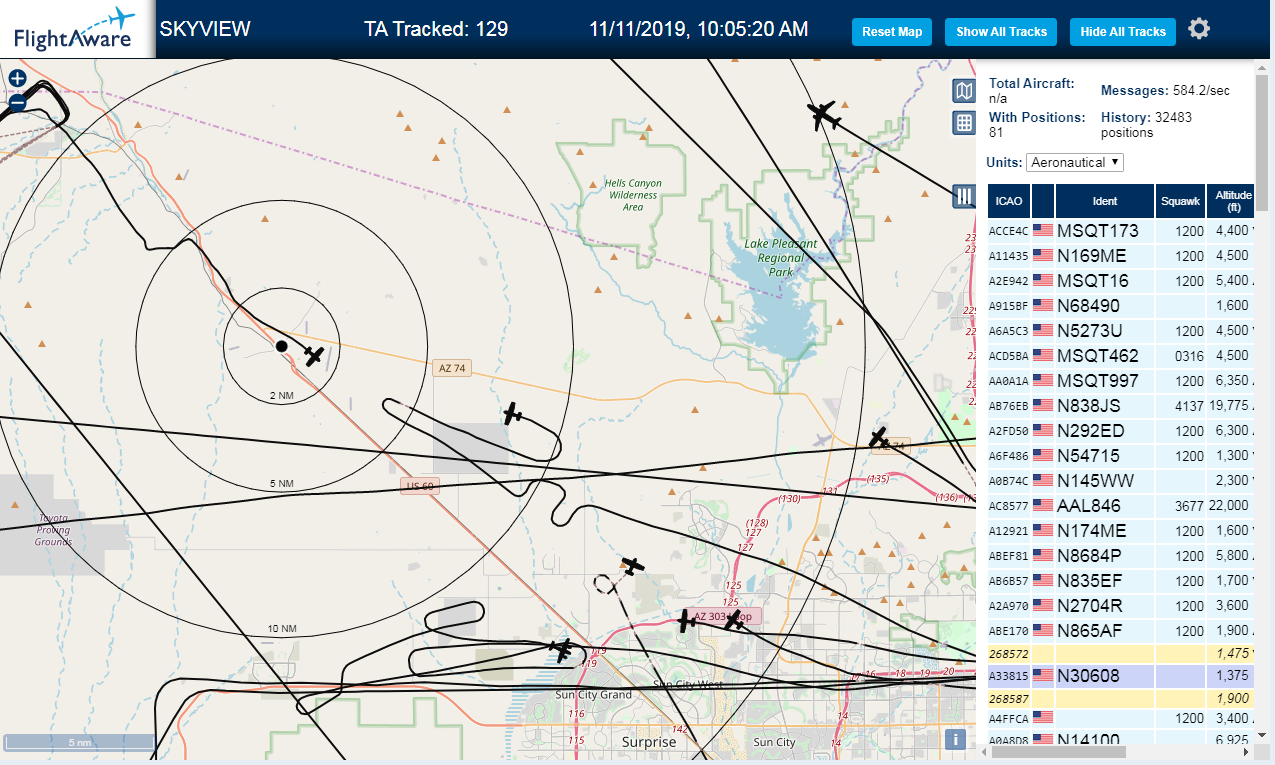Select the MSQT173 aircraft row
The image size is (1275, 765).
pos(1121,231)
